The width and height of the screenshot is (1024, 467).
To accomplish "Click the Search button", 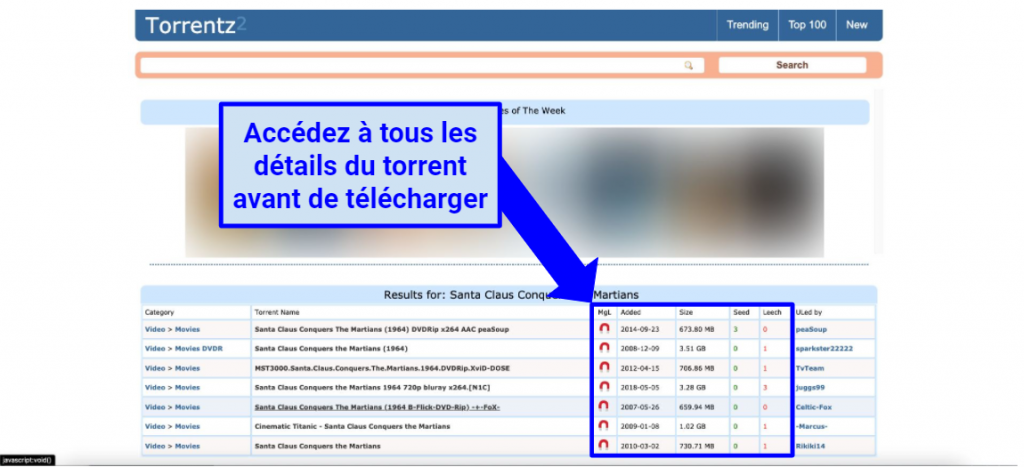I will pyautogui.click(x=792, y=65).
